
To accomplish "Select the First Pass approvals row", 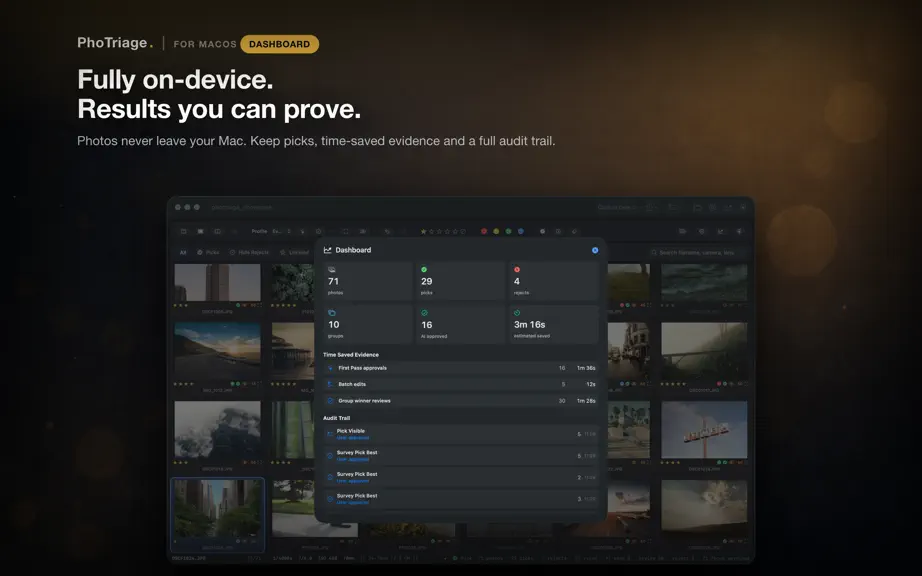I will click(x=460, y=368).
